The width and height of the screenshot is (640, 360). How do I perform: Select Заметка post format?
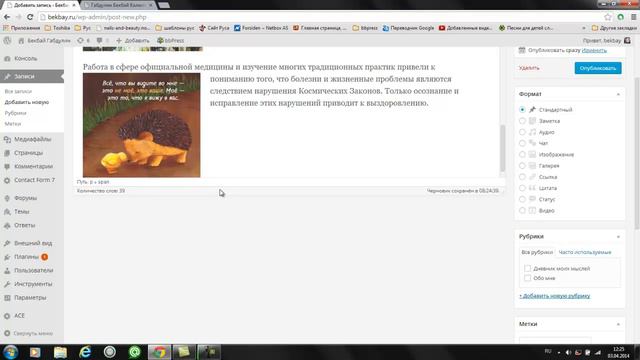coord(522,121)
